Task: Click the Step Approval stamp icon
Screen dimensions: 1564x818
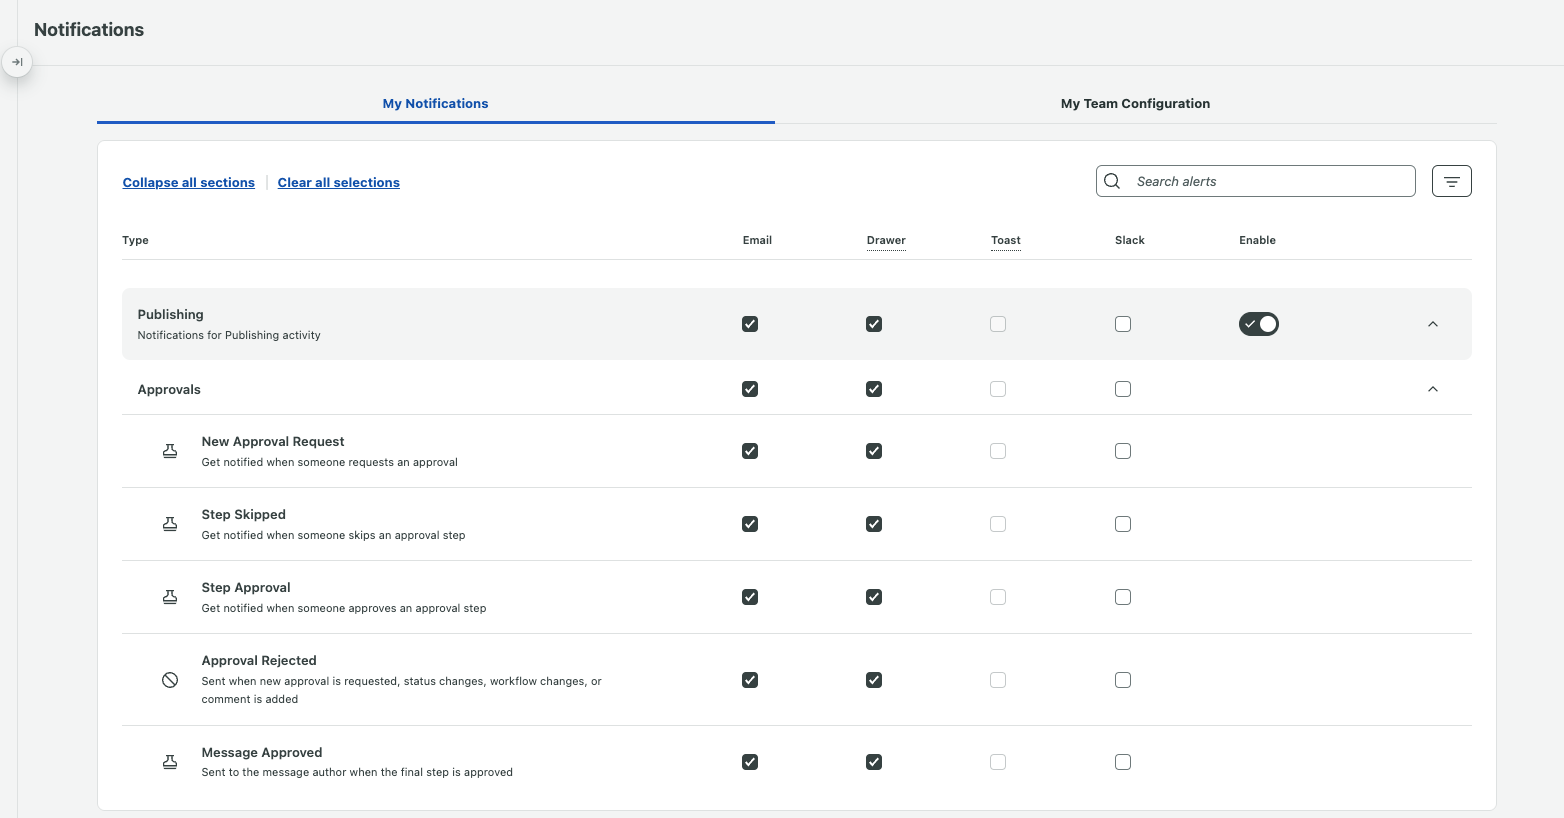Action: (170, 597)
